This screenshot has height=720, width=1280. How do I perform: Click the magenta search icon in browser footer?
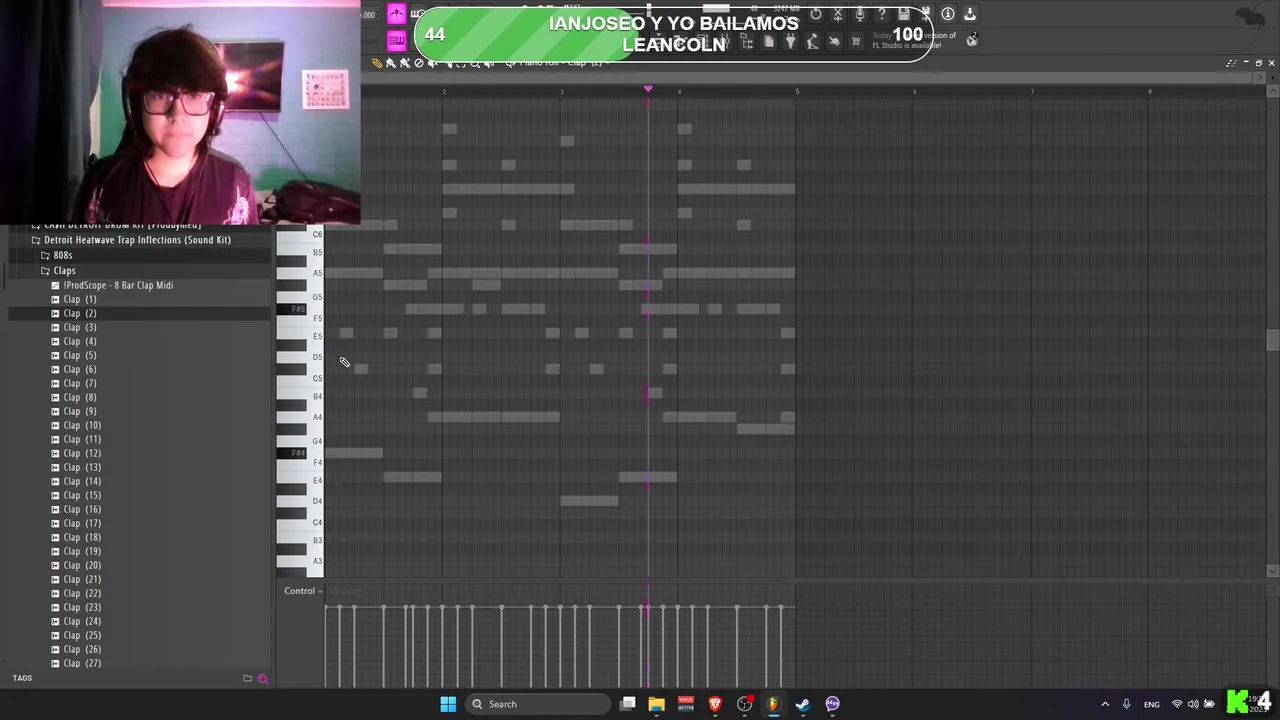[x=262, y=678]
